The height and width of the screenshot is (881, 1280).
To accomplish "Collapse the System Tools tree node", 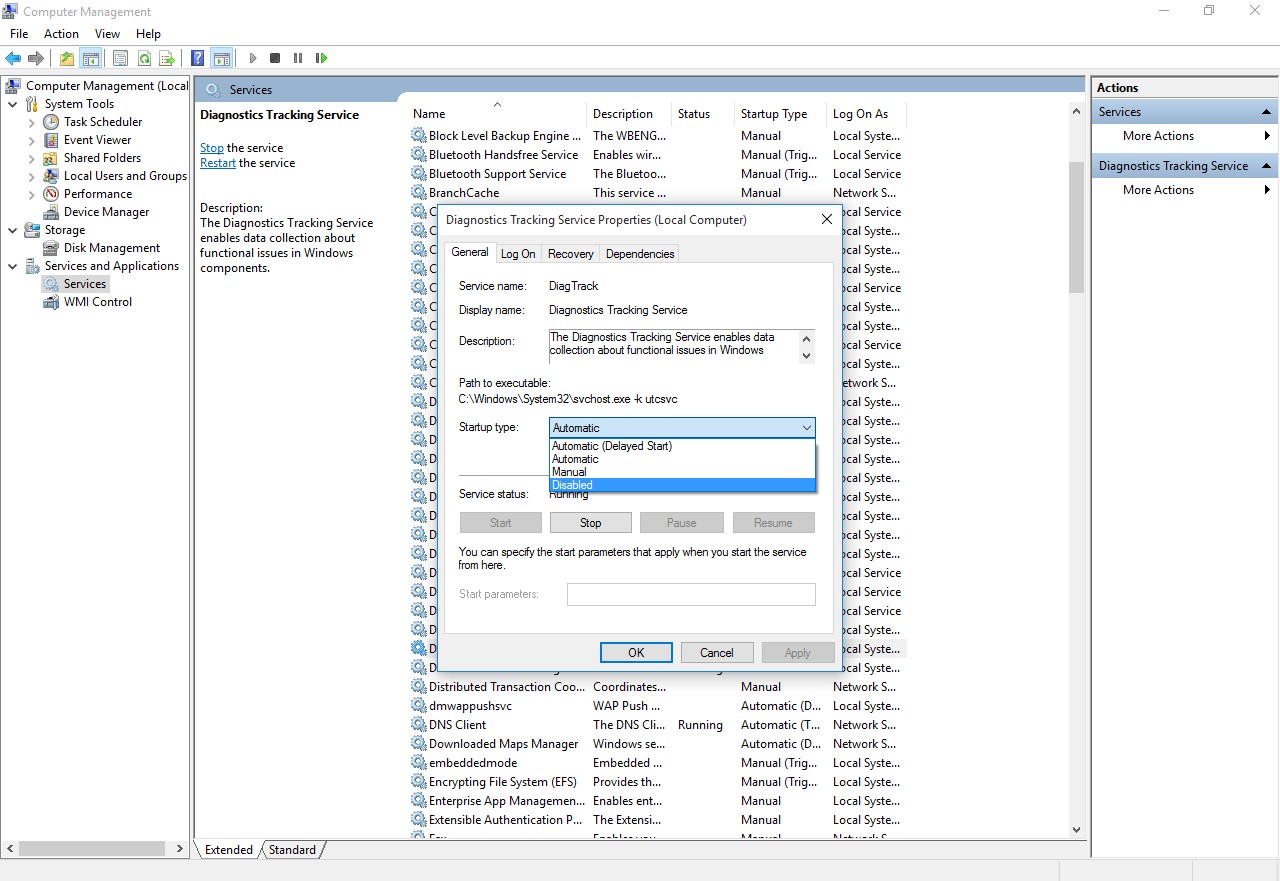I will point(12,104).
